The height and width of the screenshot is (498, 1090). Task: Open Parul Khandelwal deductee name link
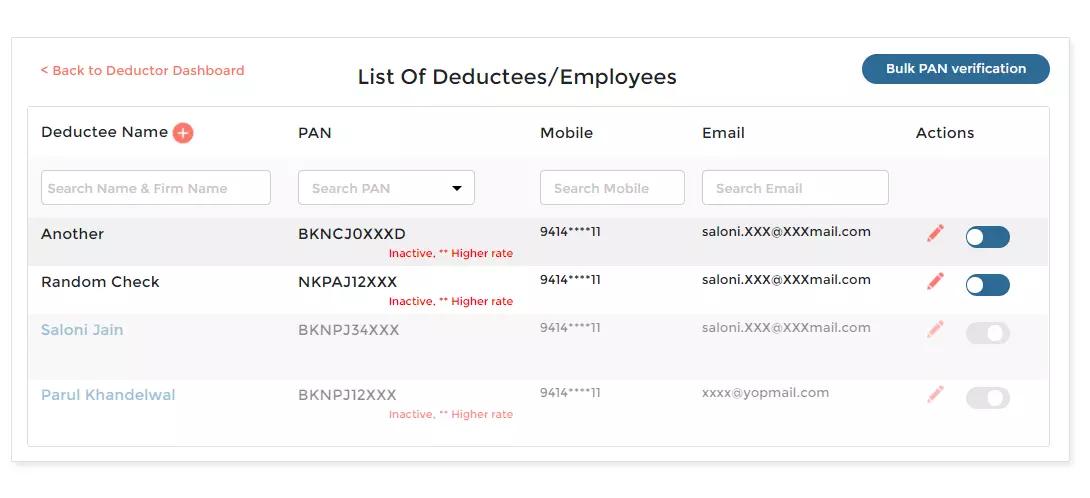(x=108, y=395)
